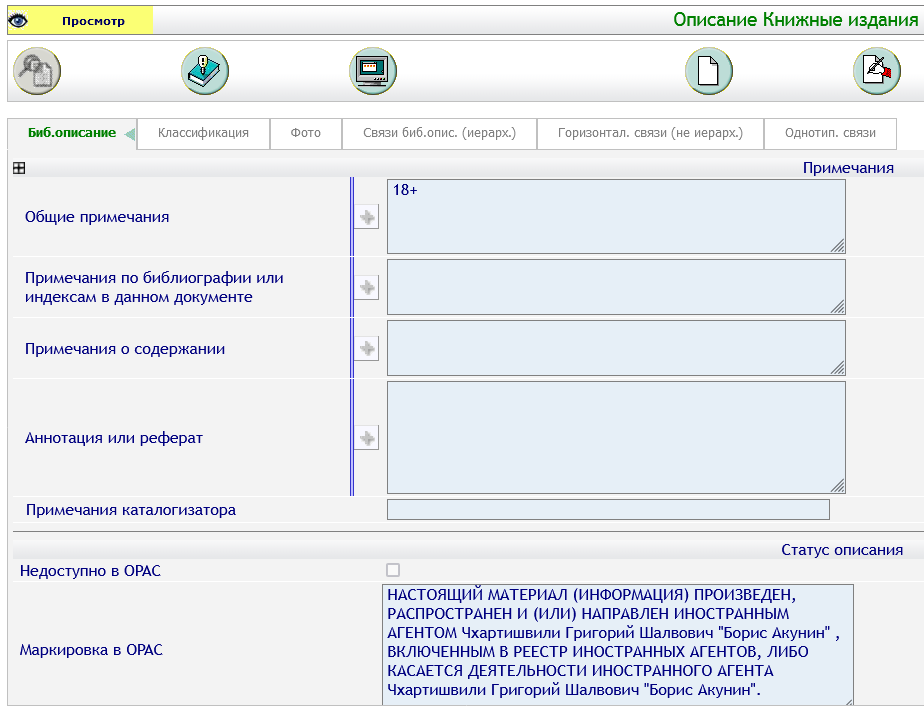Expand the grid plus icon beside Примечания
This screenshot has width=924, height=716.
(19, 168)
